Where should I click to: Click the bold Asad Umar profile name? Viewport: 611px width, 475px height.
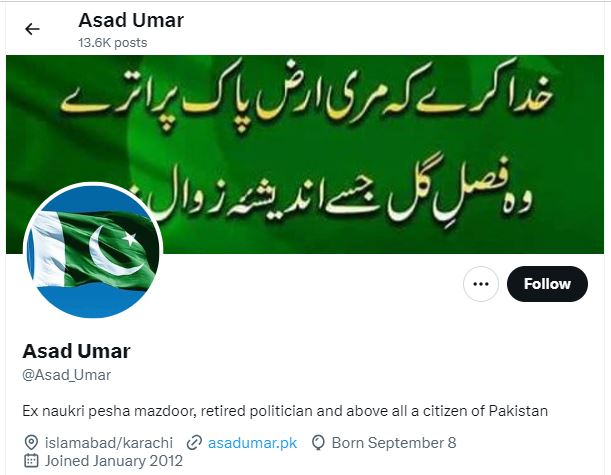pos(76,351)
